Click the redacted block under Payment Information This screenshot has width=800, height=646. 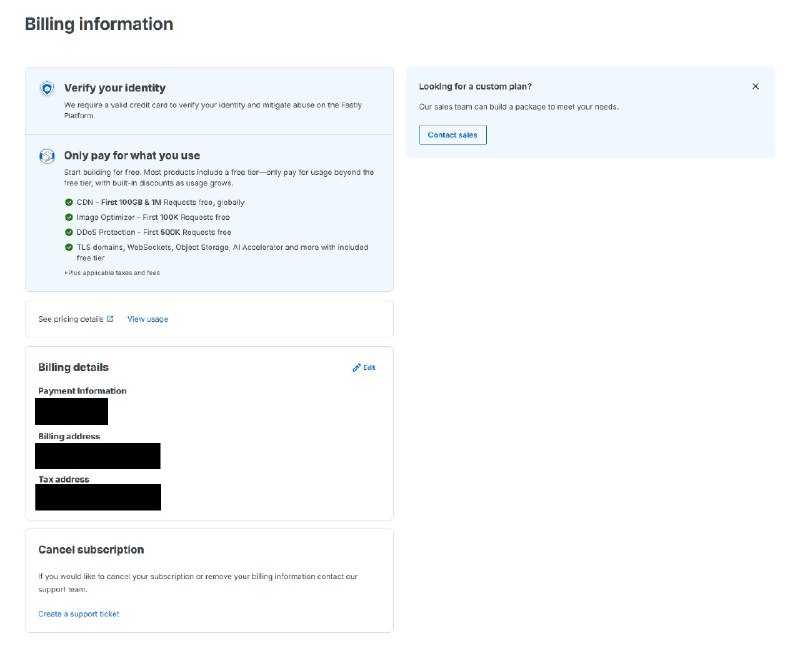point(71,411)
